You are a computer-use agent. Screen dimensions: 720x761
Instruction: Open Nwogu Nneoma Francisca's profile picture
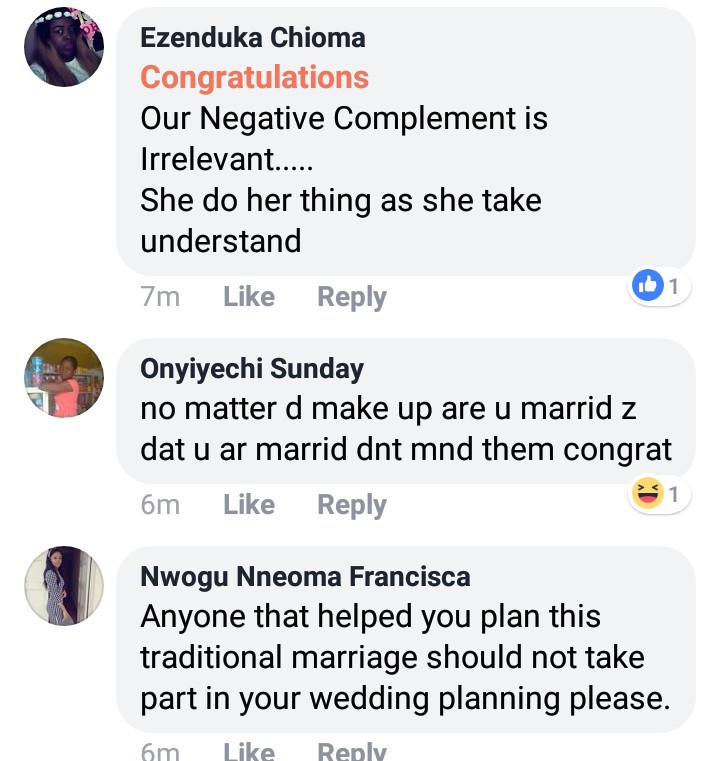(63, 586)
